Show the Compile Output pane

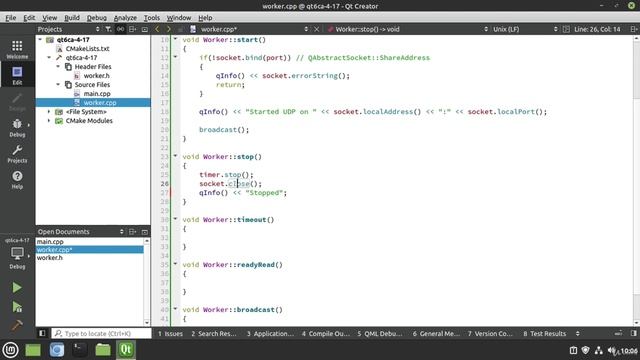[x=326, y=333]
